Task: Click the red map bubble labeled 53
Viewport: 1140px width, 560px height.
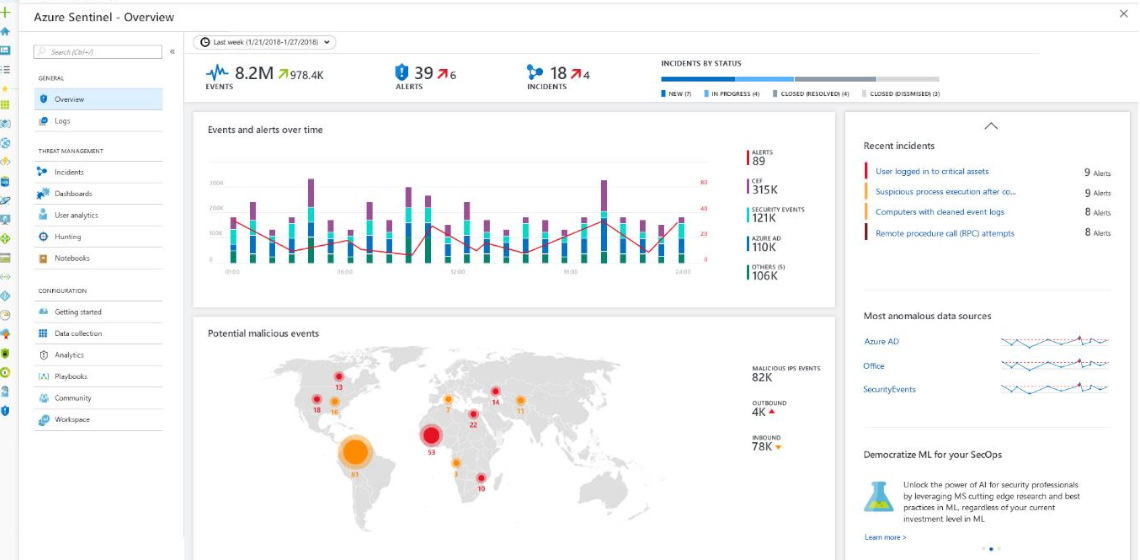Action: click(x=432, y=436)
